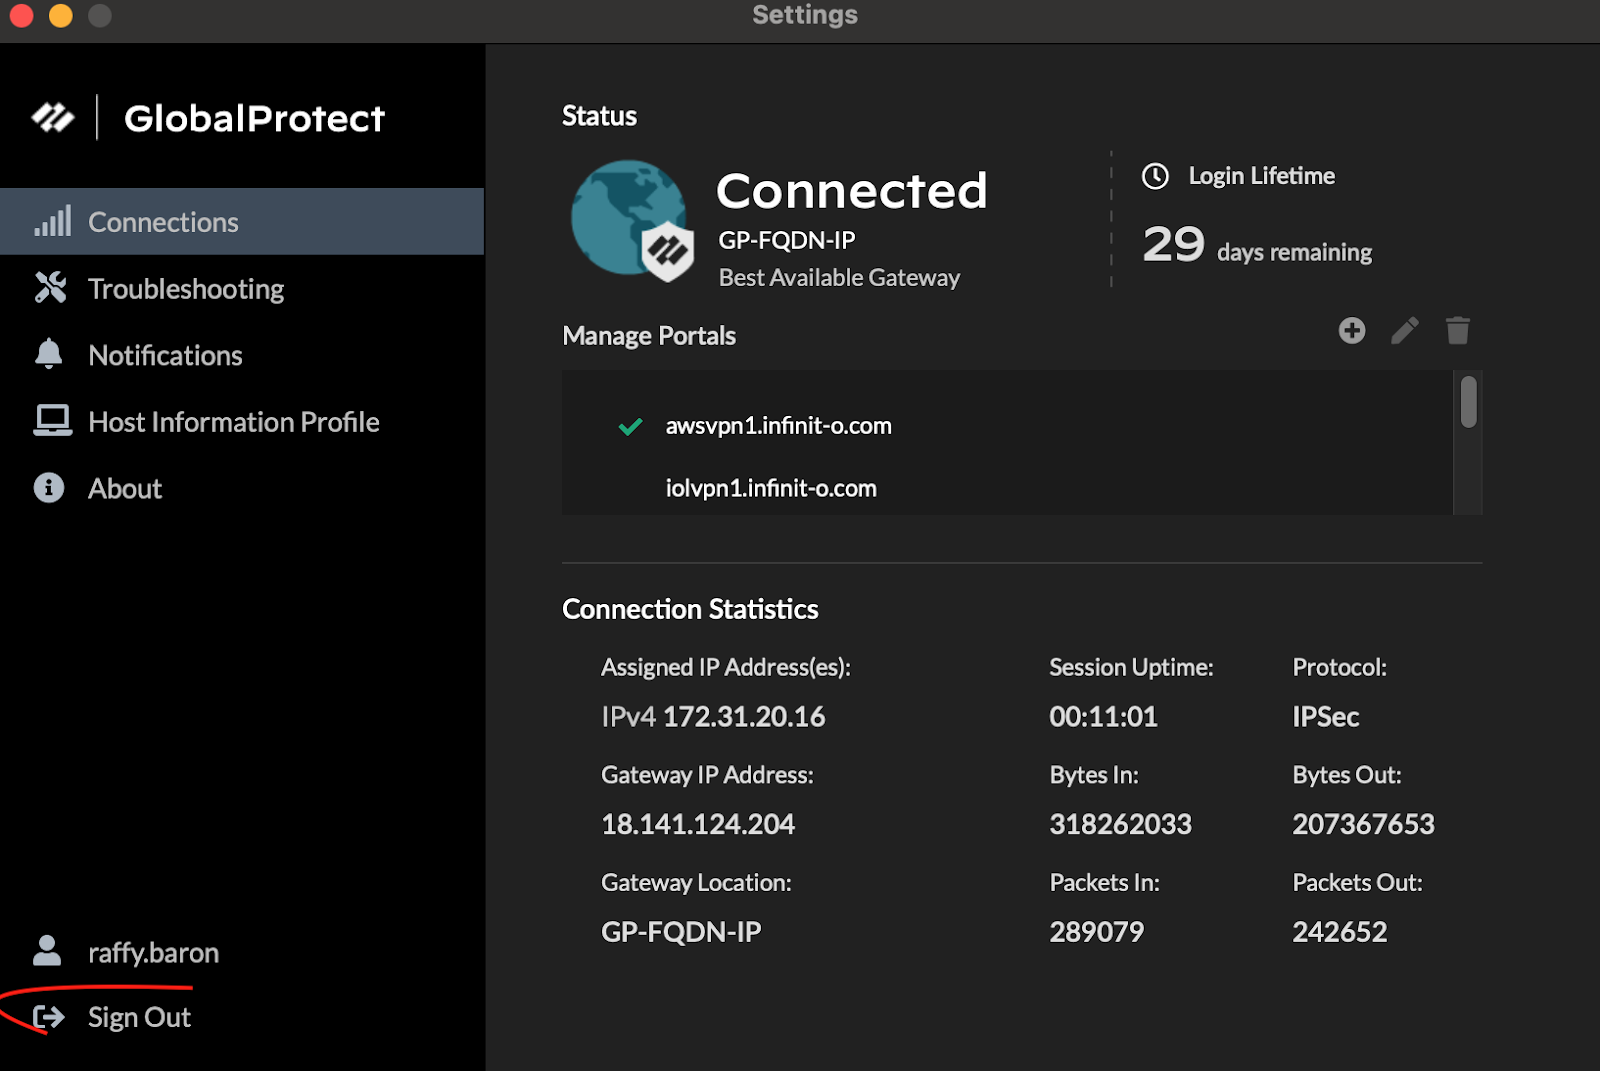Click the Best Available Gateway label

click(x=839, y=278)
